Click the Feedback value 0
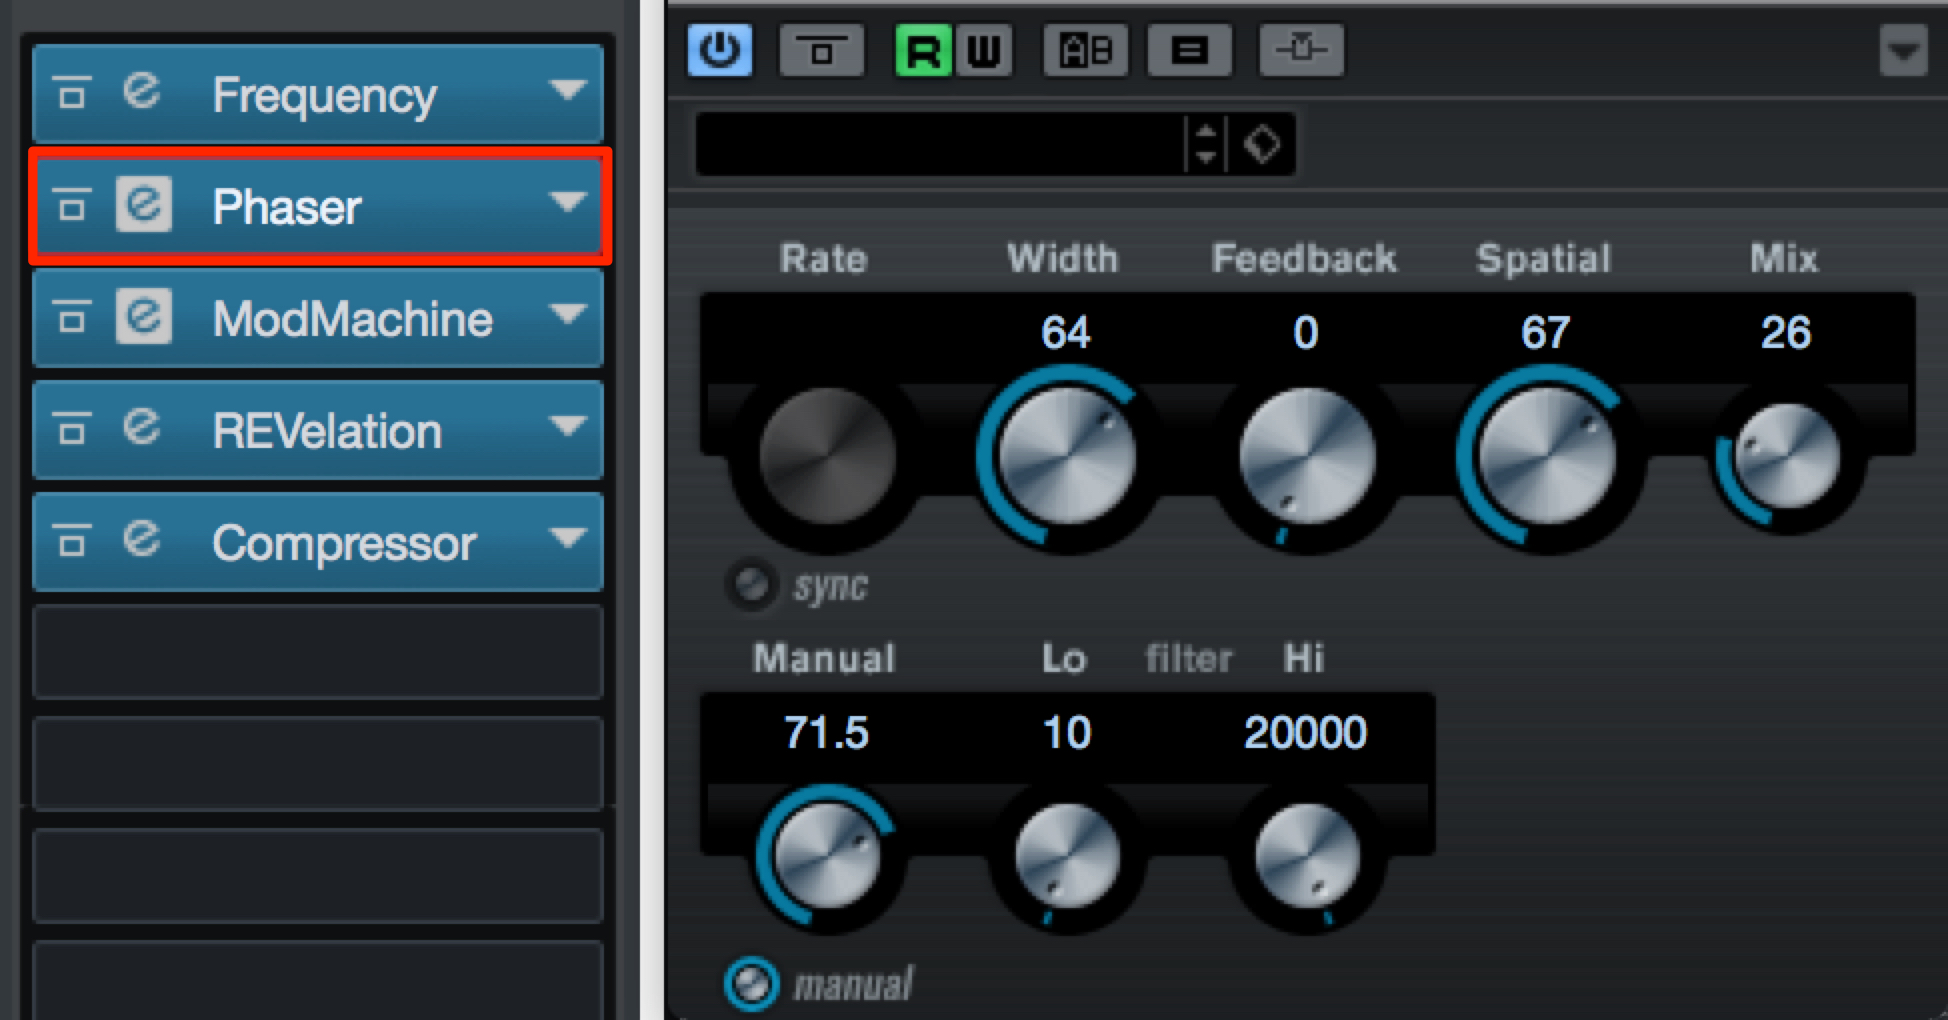1948x1020 pixels. [1306, 332]
